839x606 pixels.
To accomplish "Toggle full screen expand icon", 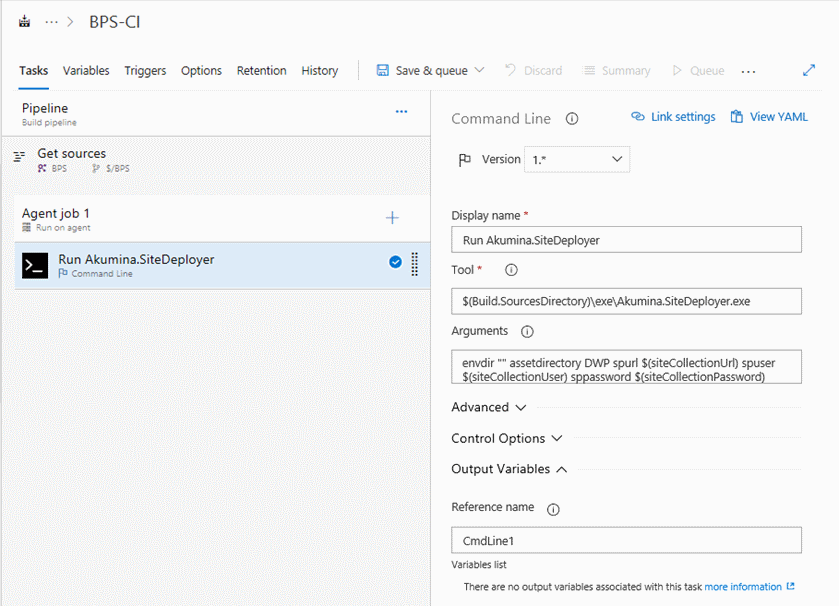I will point(809,70).
